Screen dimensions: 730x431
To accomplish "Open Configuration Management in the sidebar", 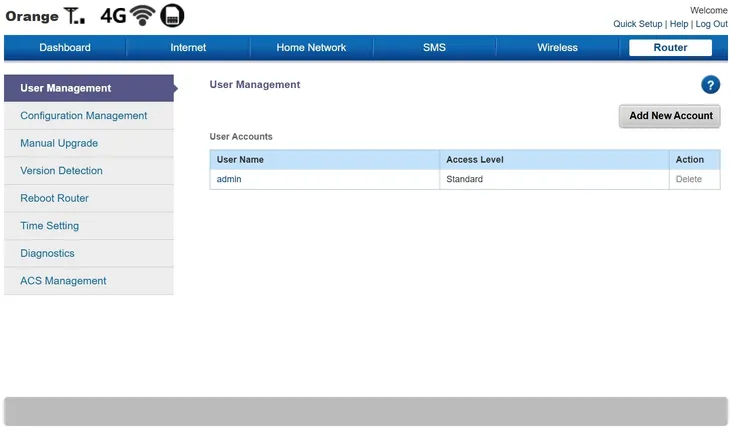I will pos(84,116).
